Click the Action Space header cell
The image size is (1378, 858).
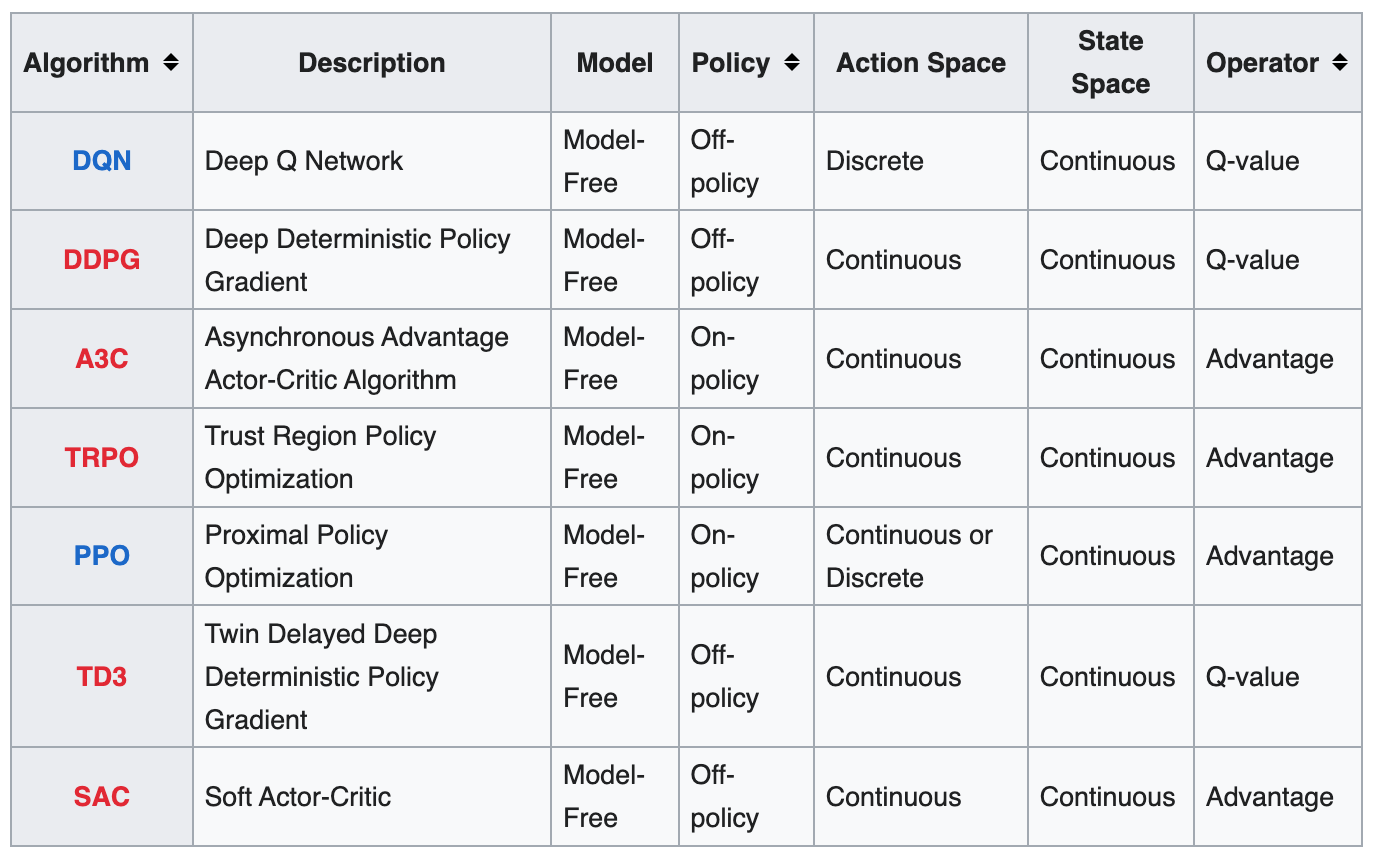coord(921,63)
